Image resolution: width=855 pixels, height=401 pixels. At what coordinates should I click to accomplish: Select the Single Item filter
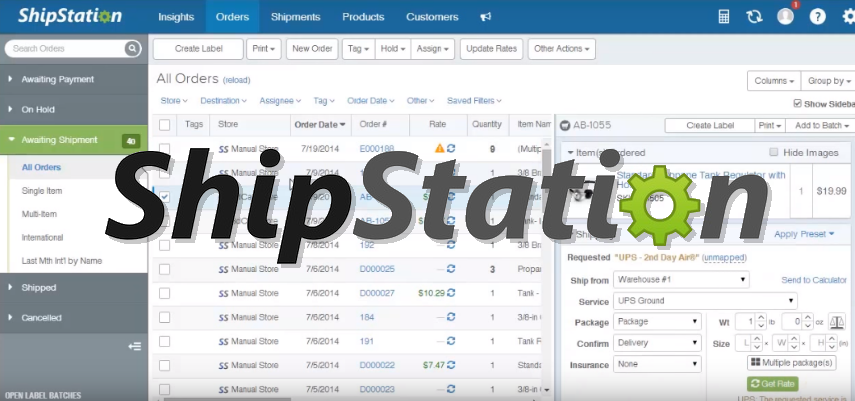tap(42, 191)
